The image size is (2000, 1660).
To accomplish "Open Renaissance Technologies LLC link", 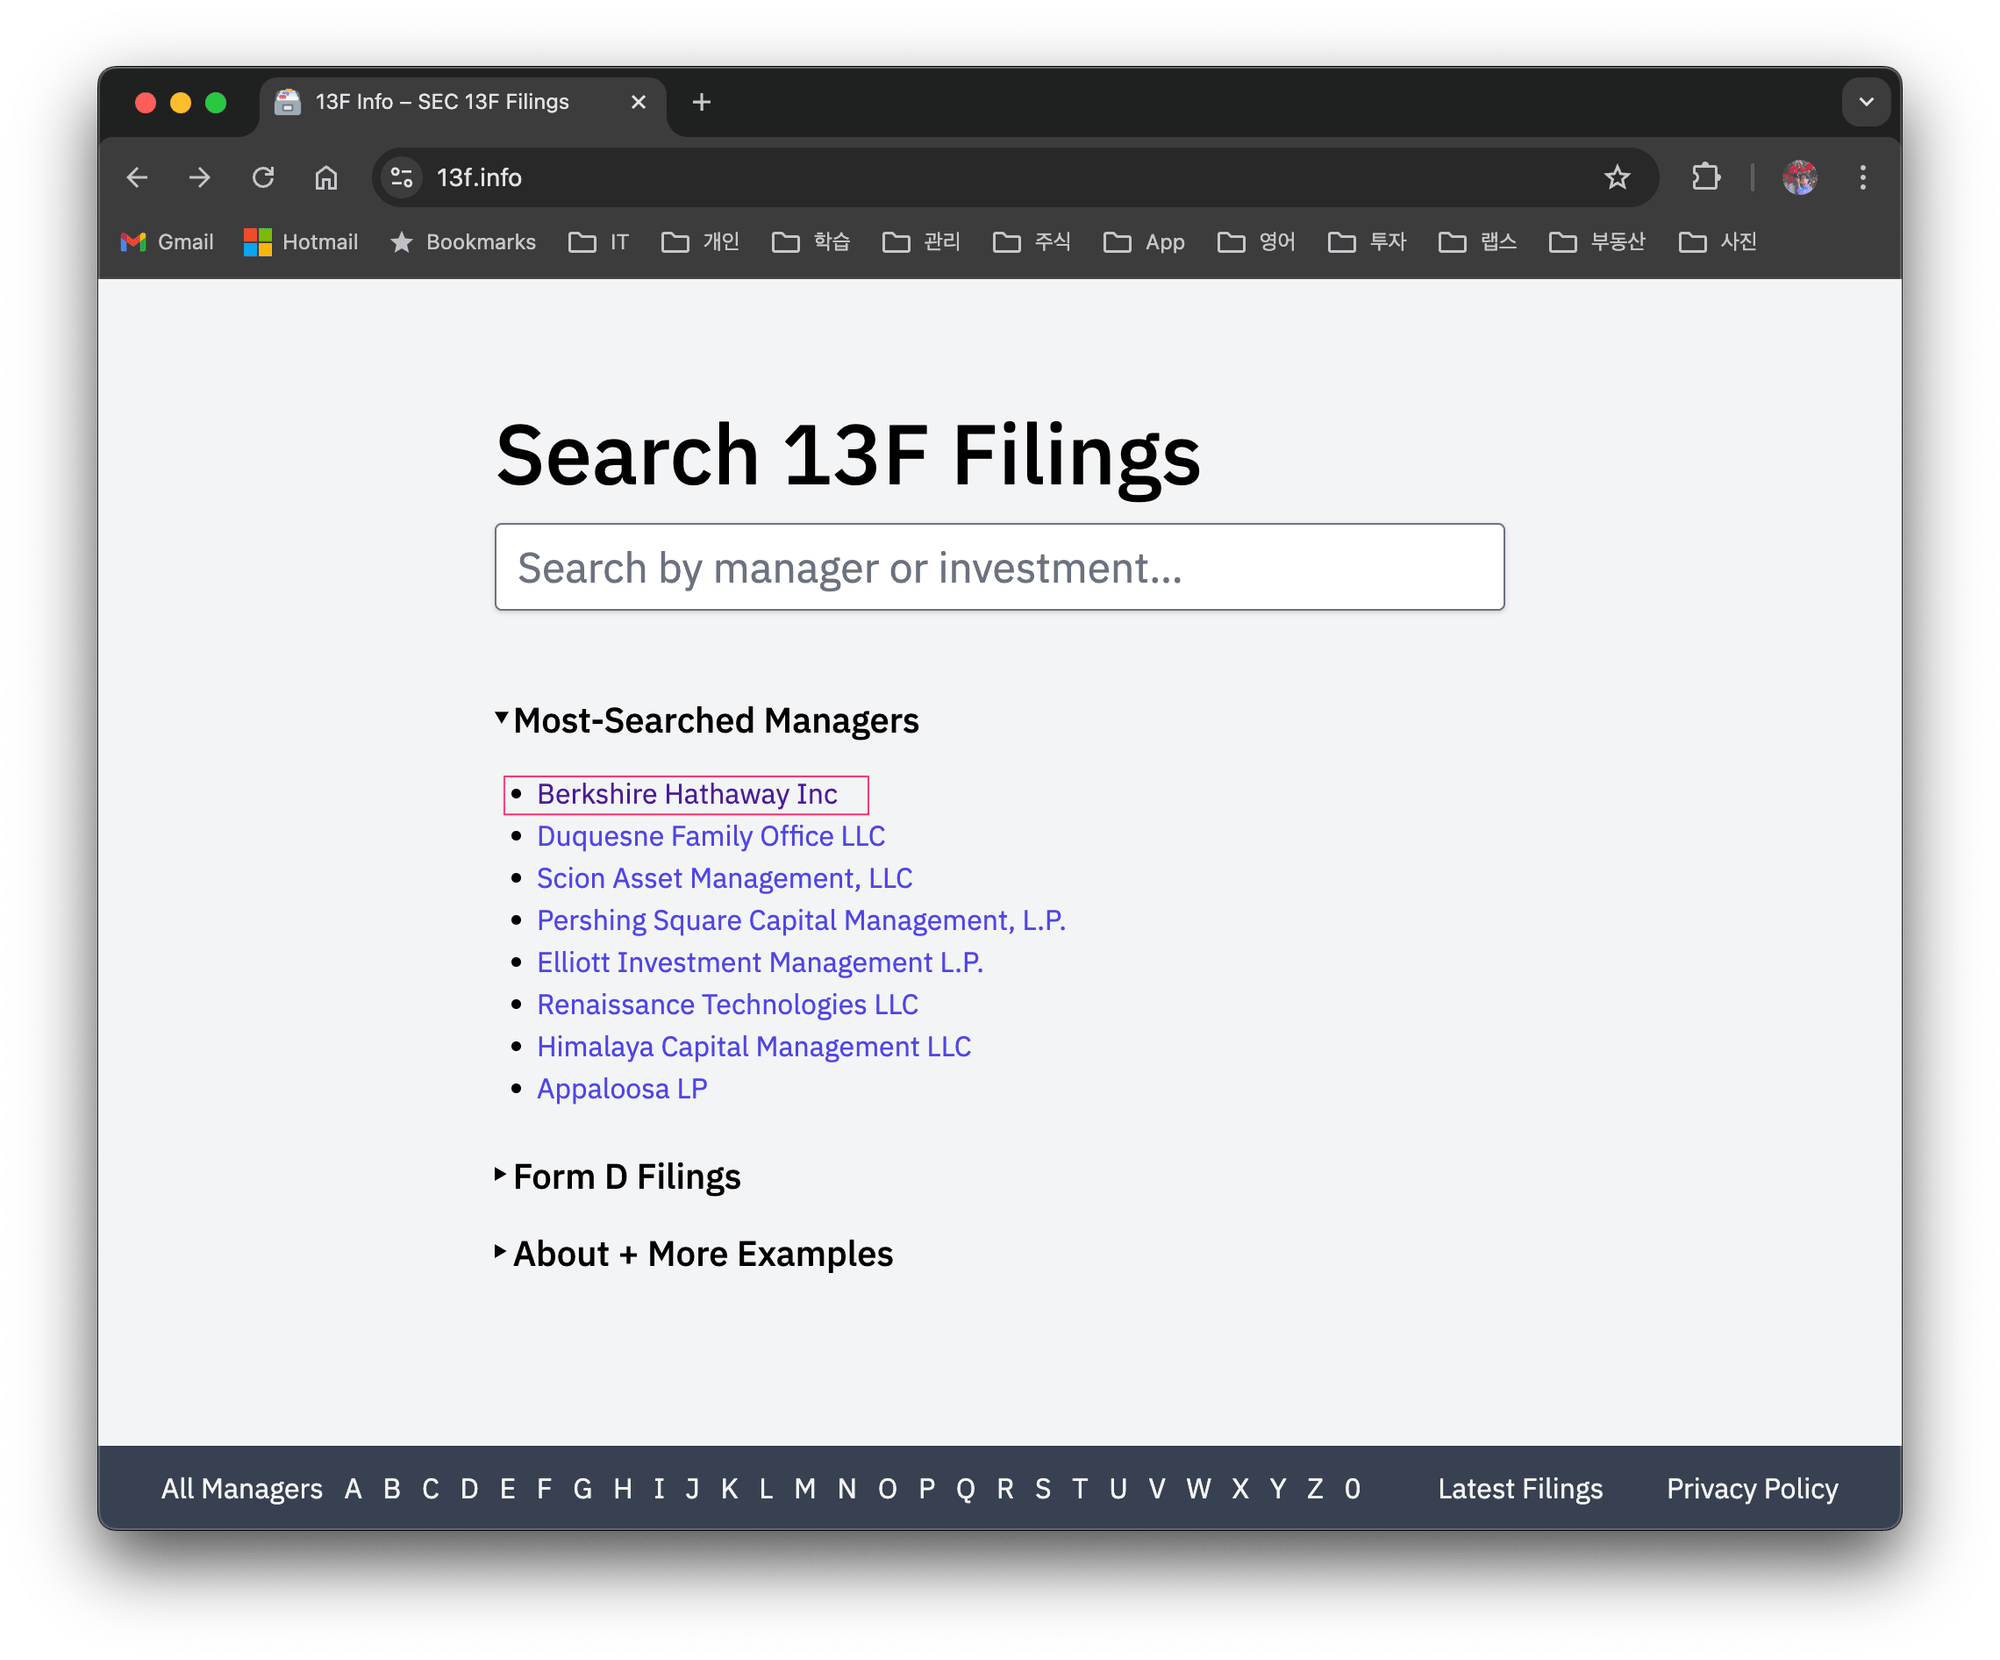I will coord(728,1004).
